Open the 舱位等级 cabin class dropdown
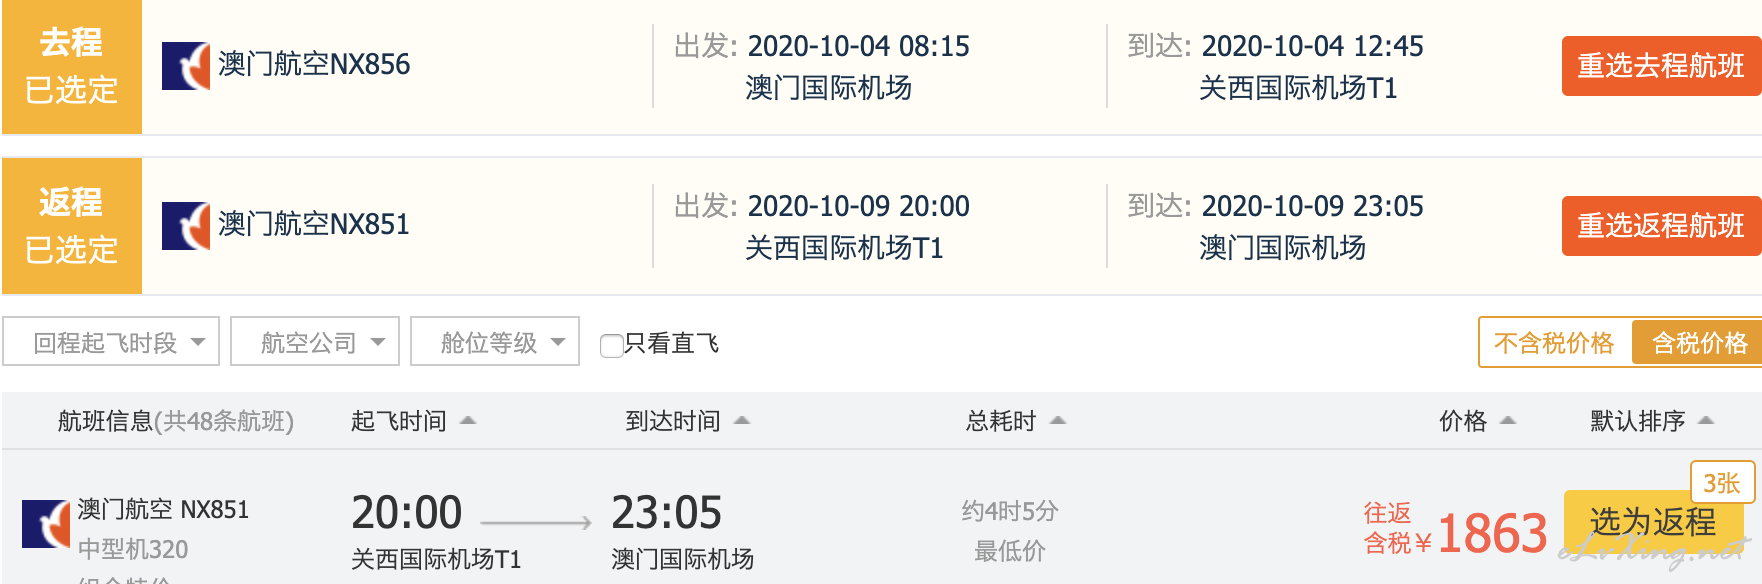The image size is (1762, 584). point(495,342)
